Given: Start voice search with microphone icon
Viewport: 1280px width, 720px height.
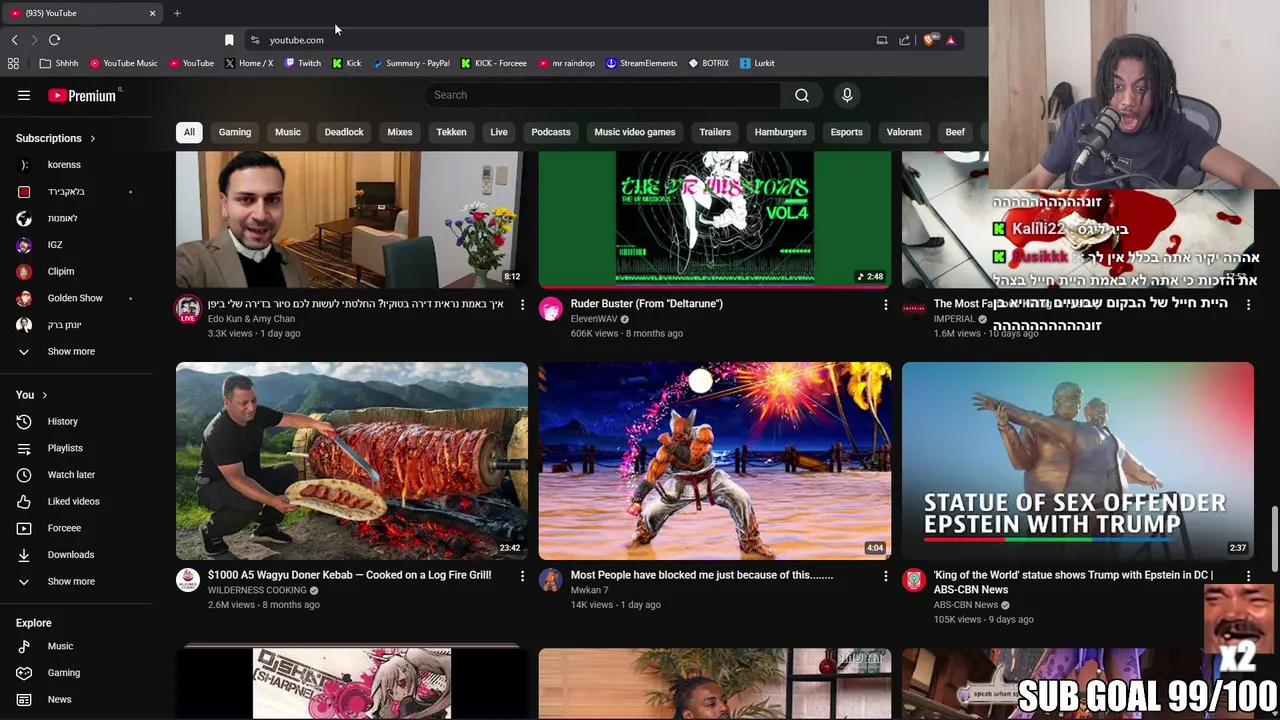Looking at the screenshot, I should click(x=847, y=95).
